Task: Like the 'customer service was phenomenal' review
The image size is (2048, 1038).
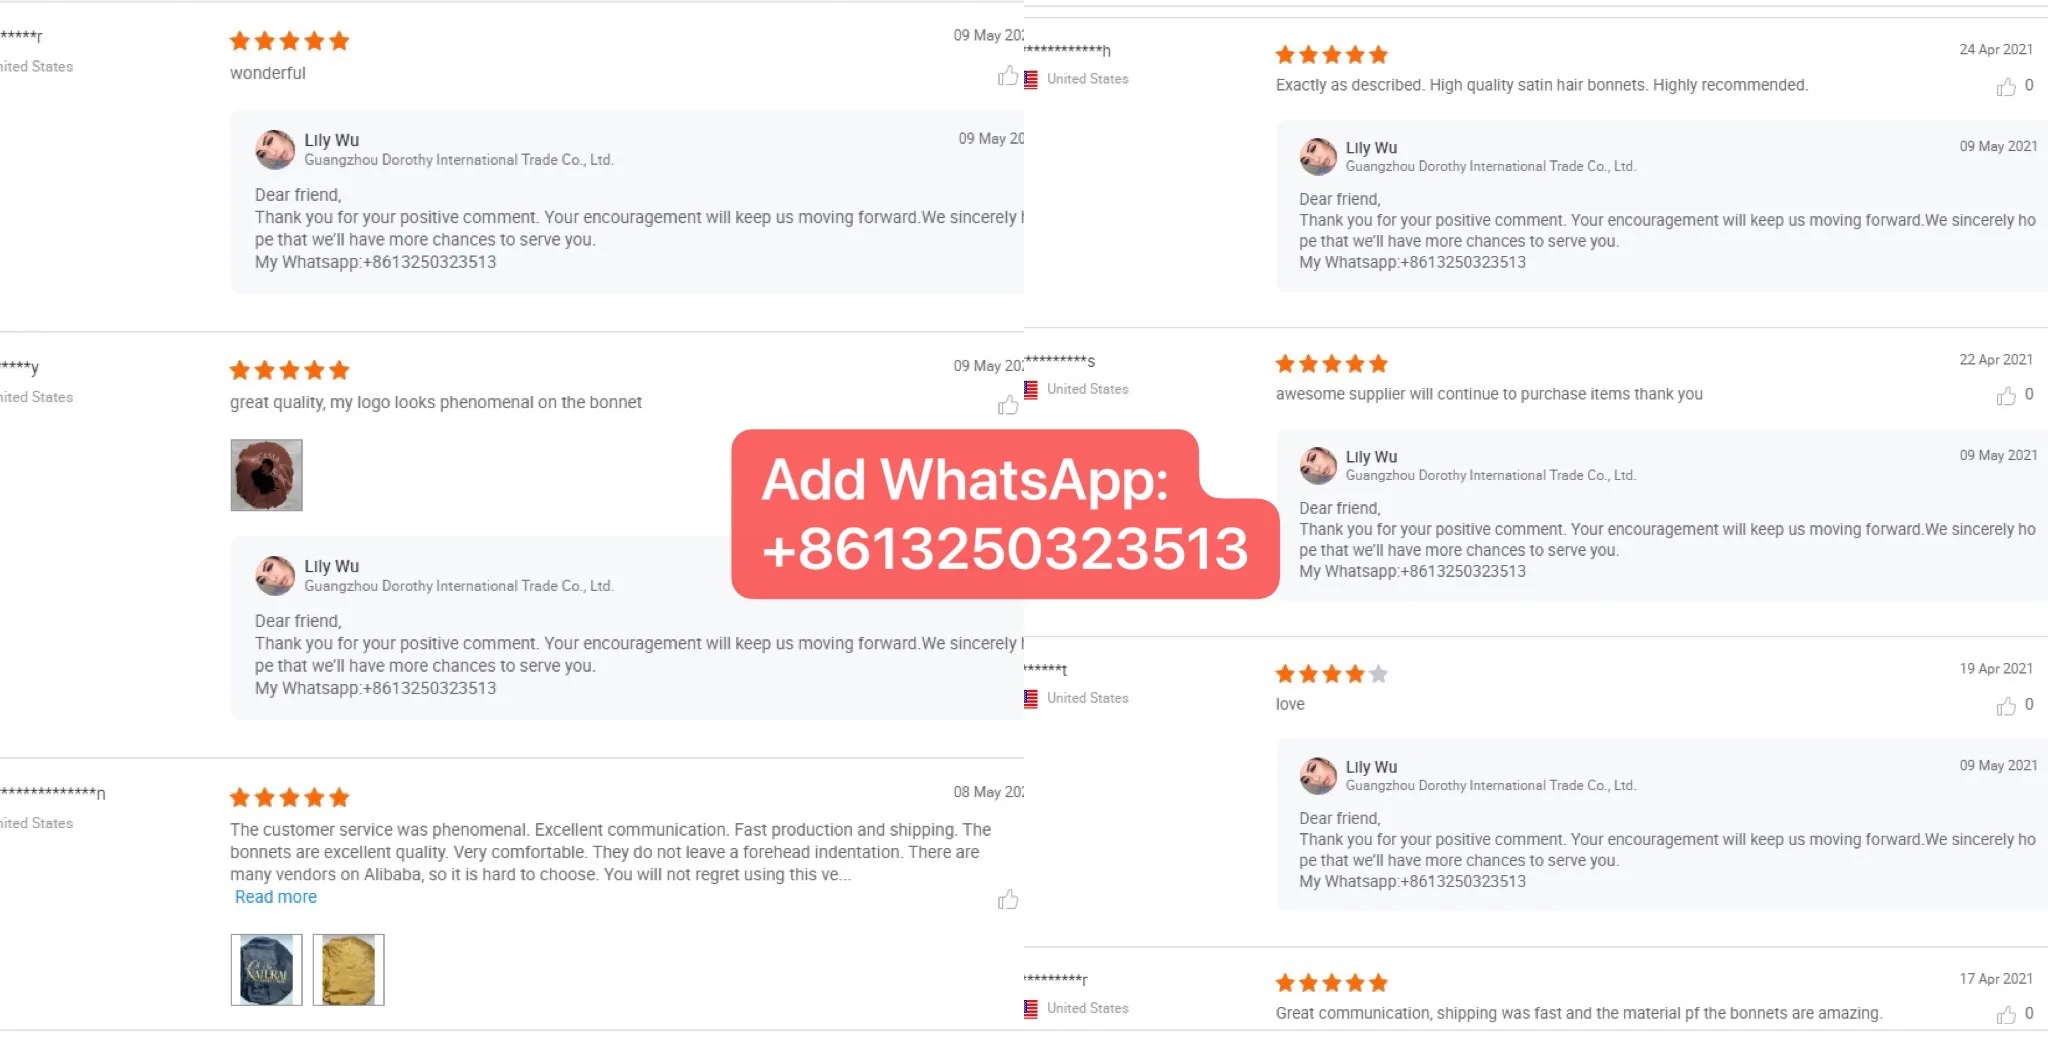Action: coord(1008,900)
